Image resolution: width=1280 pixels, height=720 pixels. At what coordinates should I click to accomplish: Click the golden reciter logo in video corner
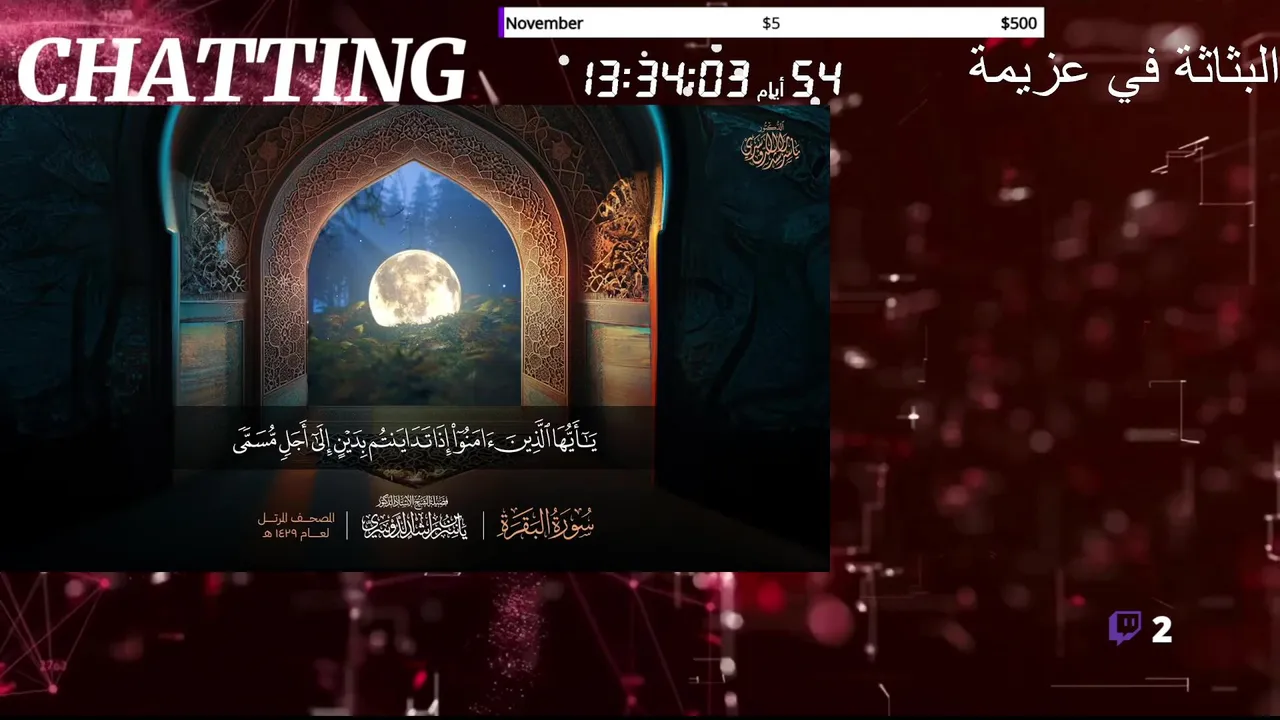pyautogui.click(x=770, y=146)
